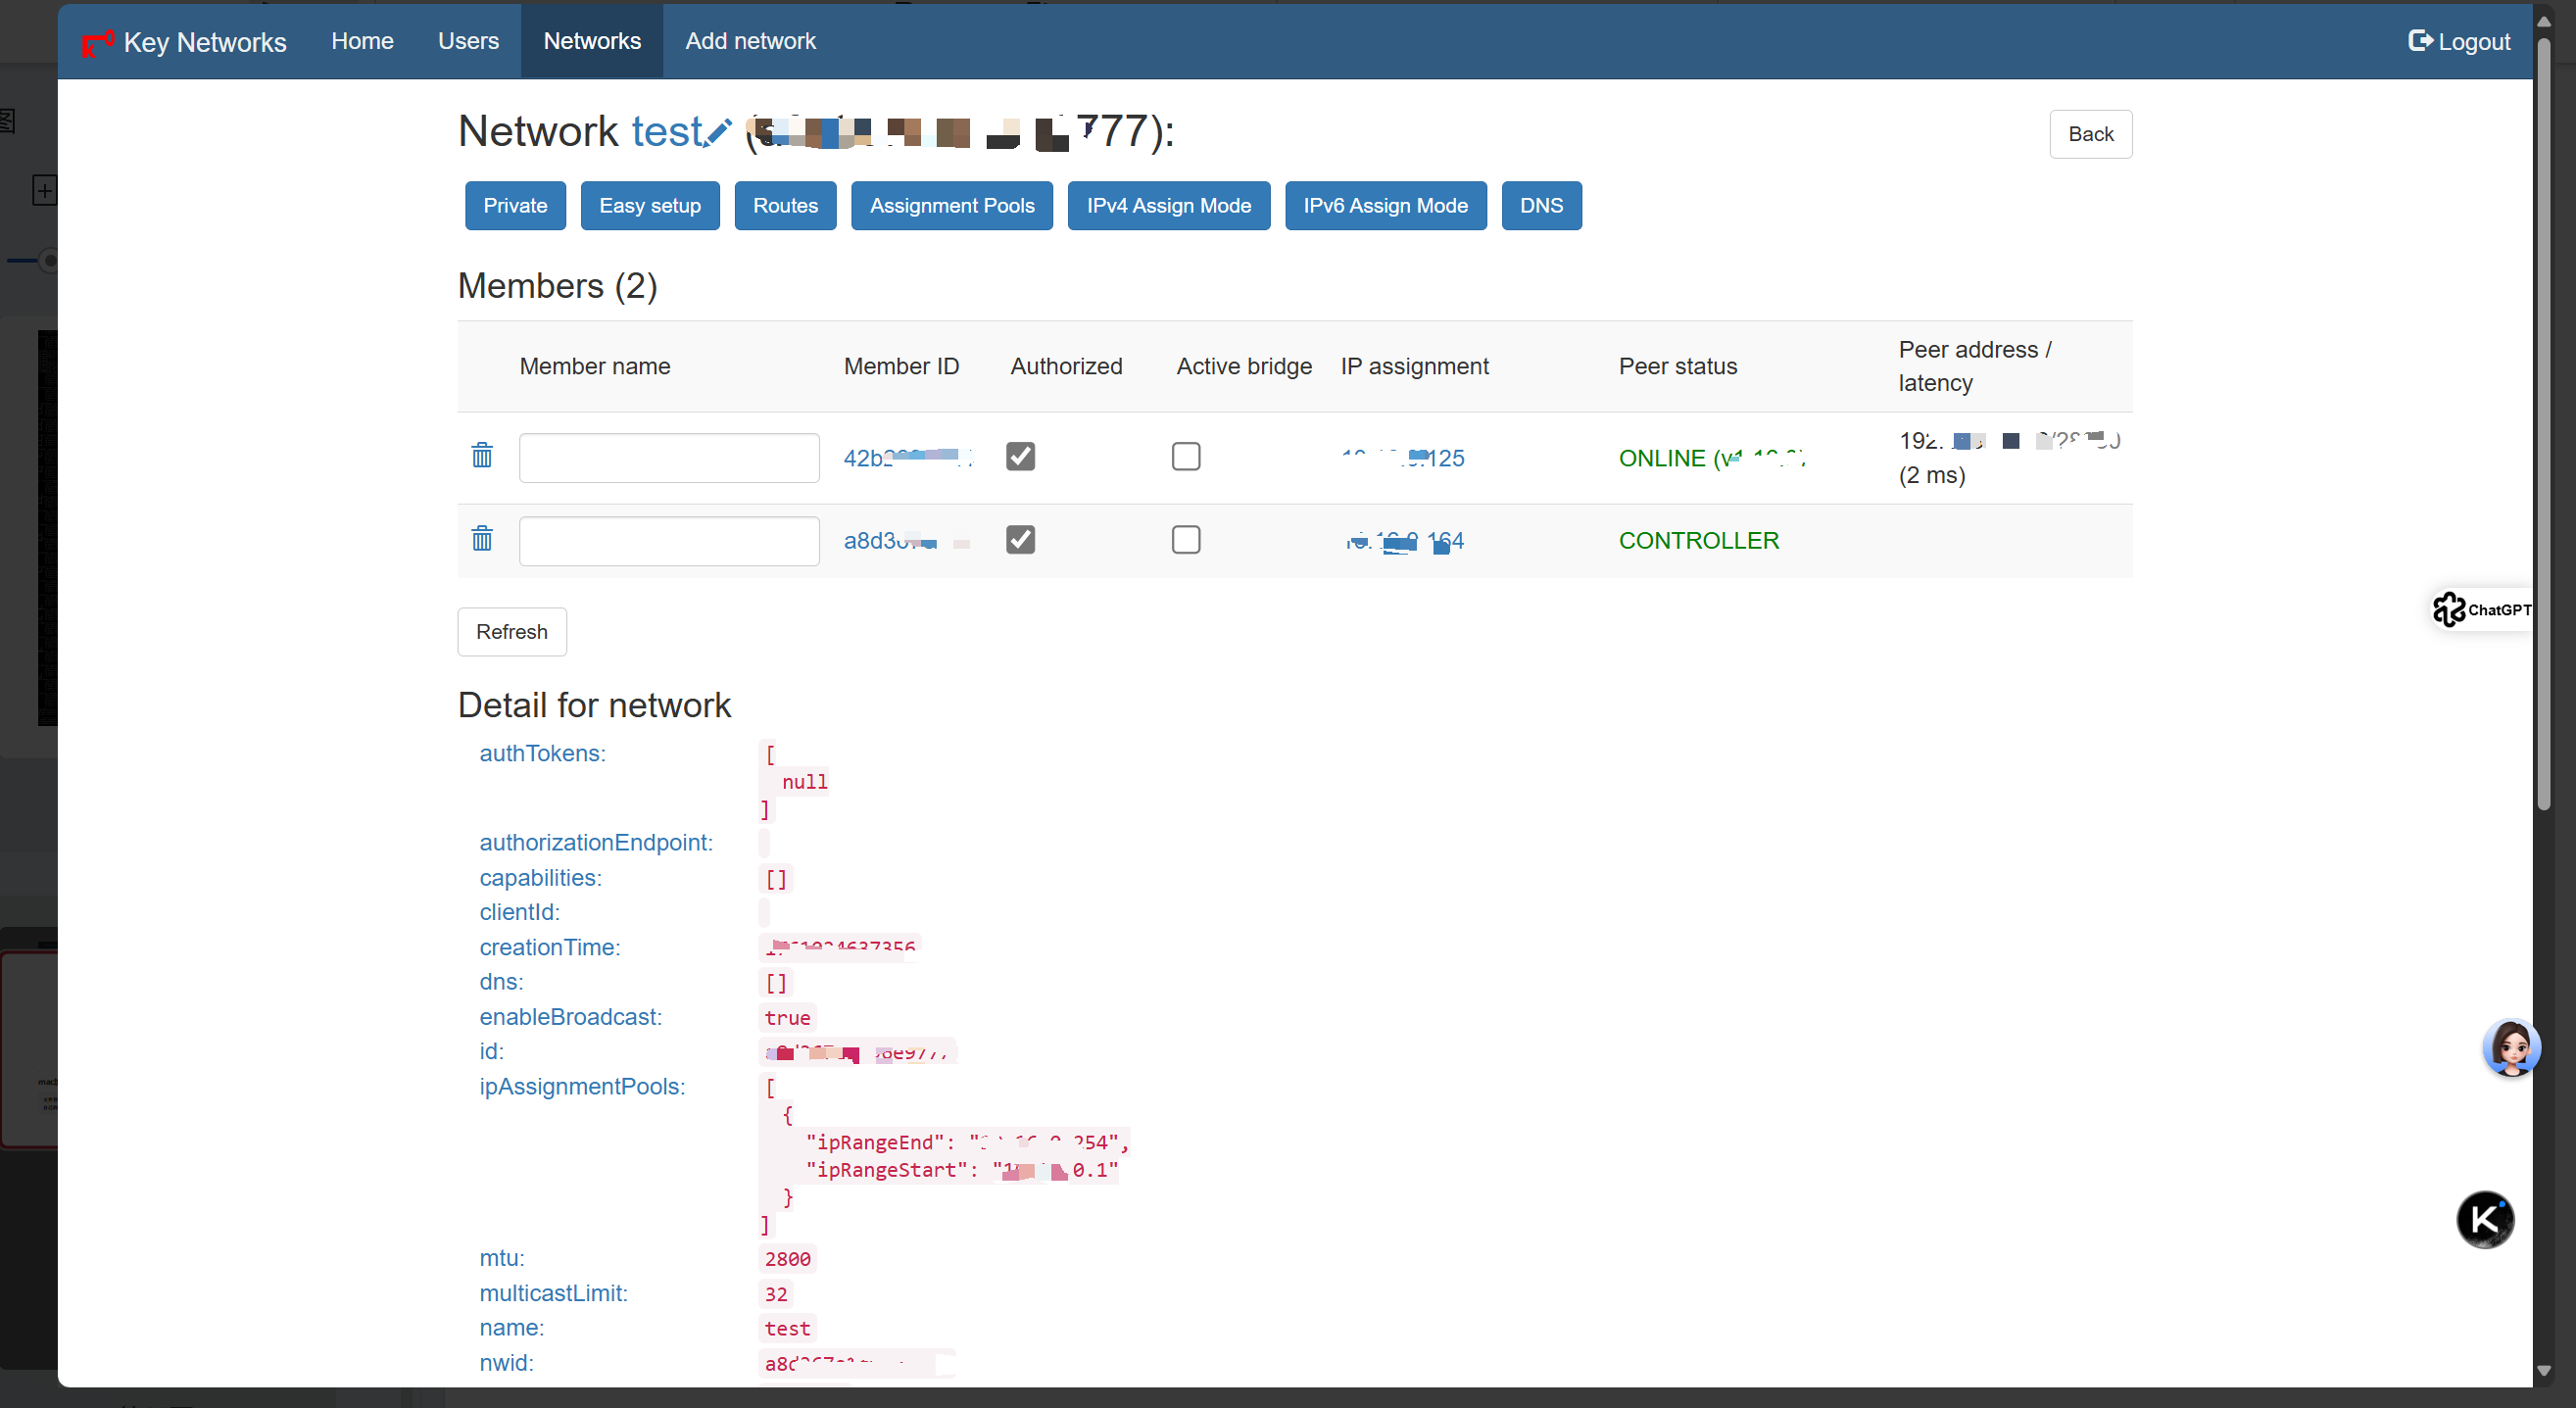This screenshot has width=2576, height=1408.
Task: Click the scroll-down arrow of the page scrollbar
Action: (2544, 1371)
